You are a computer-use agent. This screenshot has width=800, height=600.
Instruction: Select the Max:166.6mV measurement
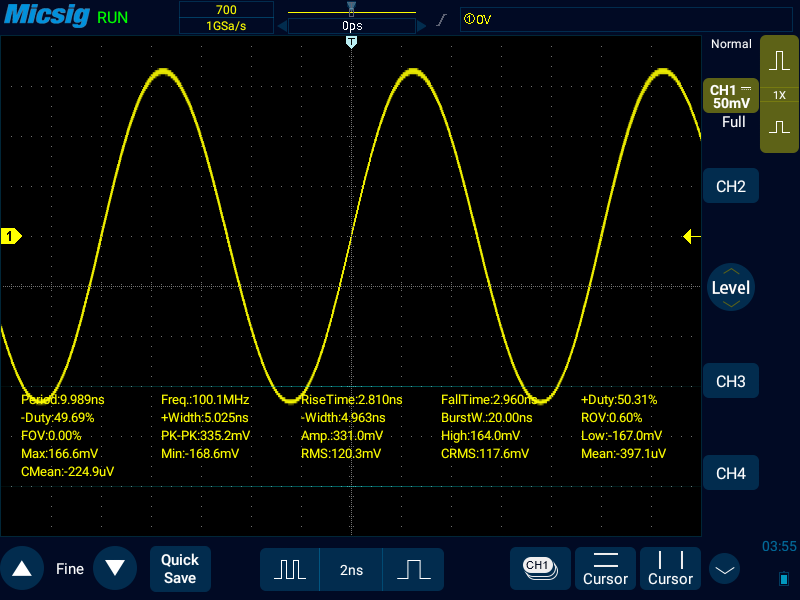(60, 454)
